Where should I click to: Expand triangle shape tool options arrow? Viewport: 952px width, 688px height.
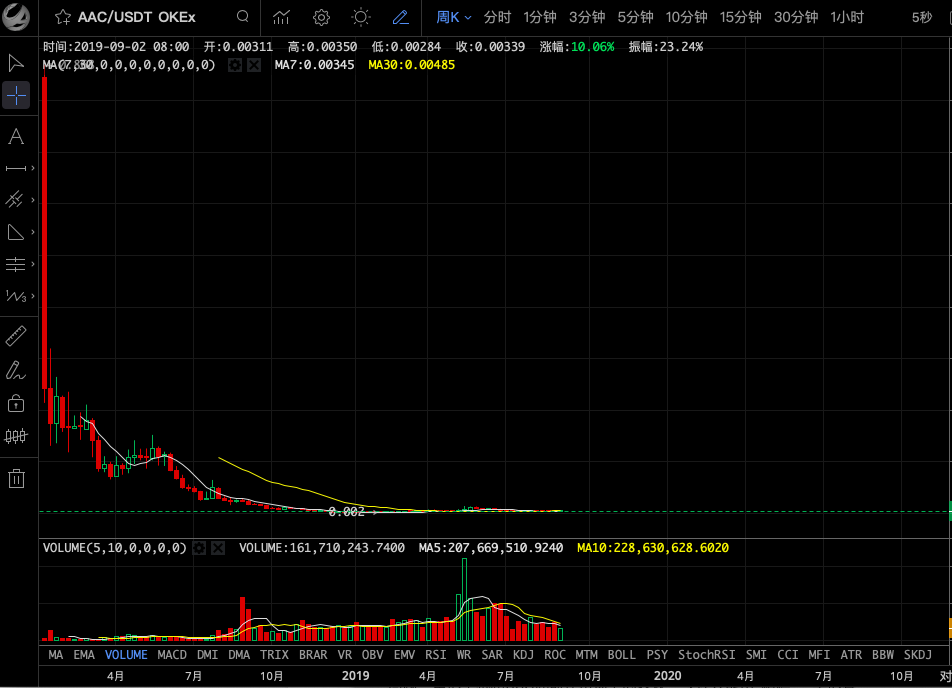coord(33,232)
